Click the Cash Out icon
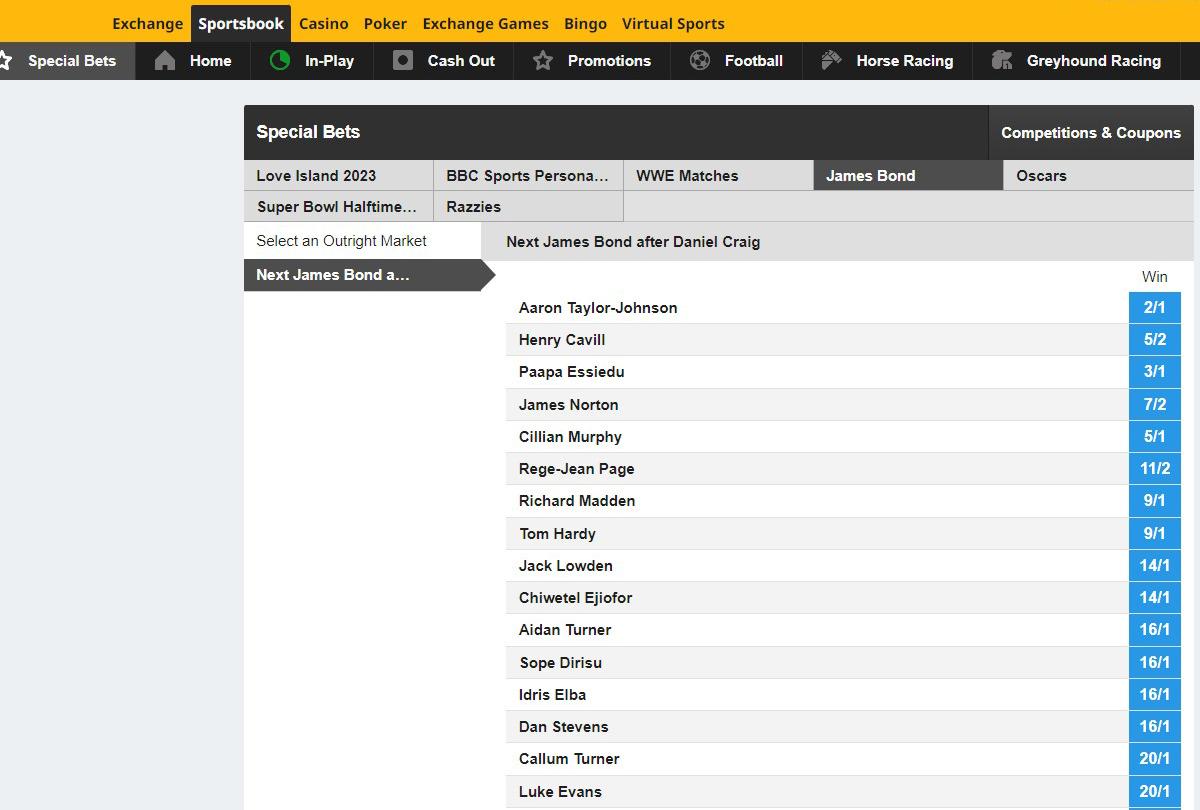 pos(403,61)
